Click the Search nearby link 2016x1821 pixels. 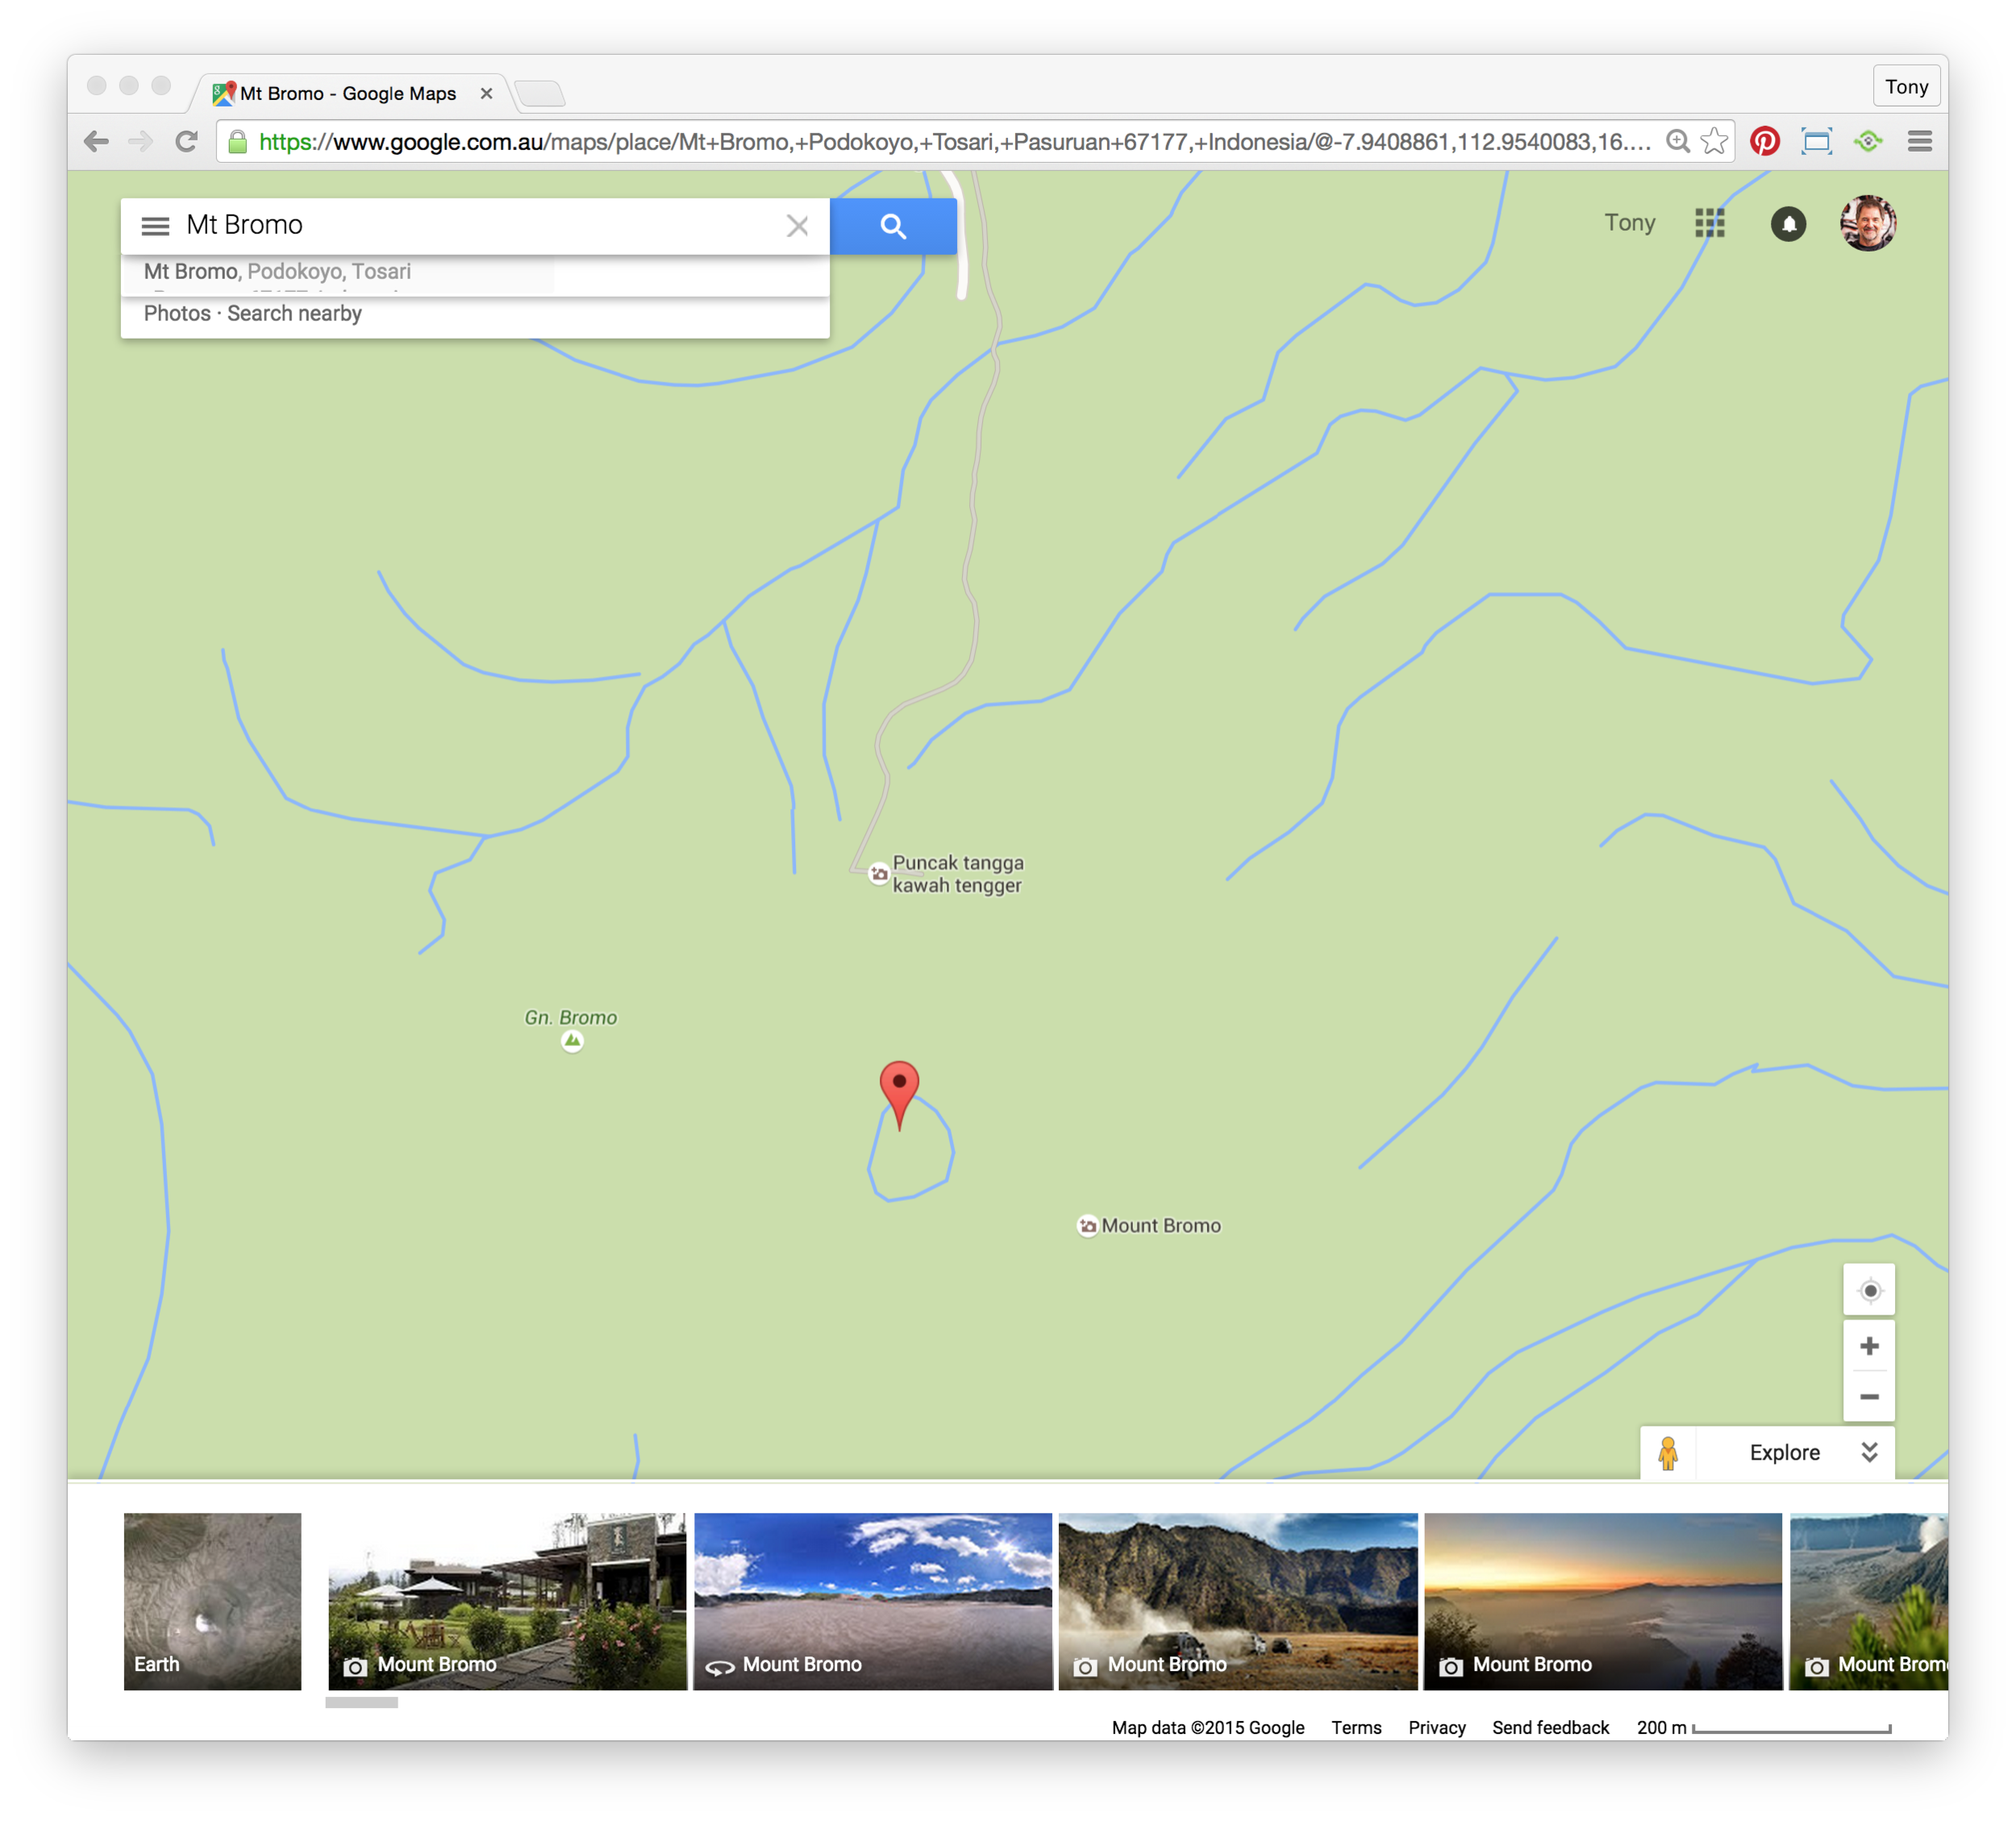294,313
